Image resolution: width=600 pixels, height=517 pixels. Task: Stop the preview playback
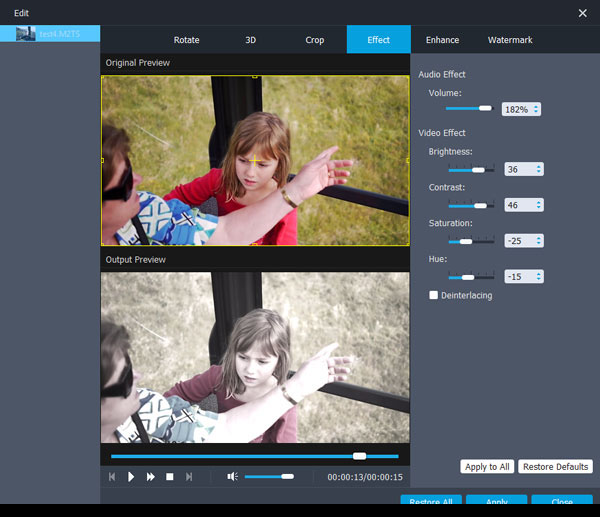pos(170,477)
